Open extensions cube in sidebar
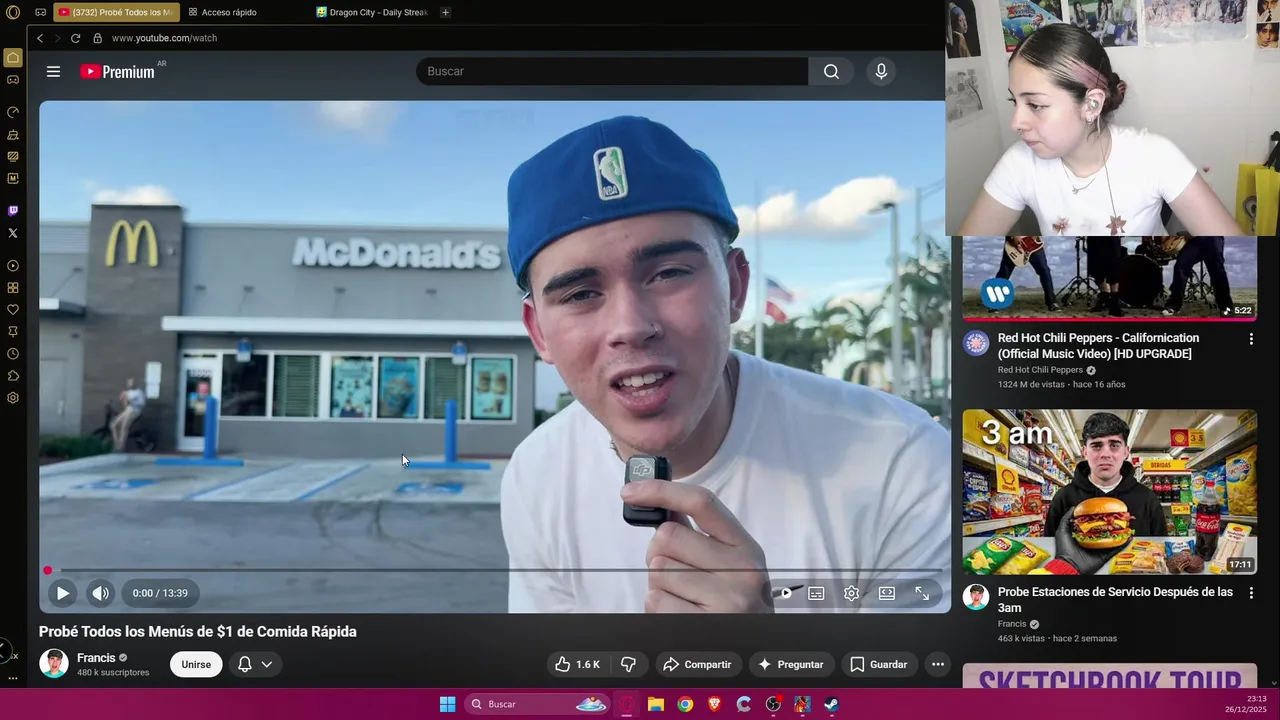The height and width of the screenshot is (720, 1280). [13, 376]
